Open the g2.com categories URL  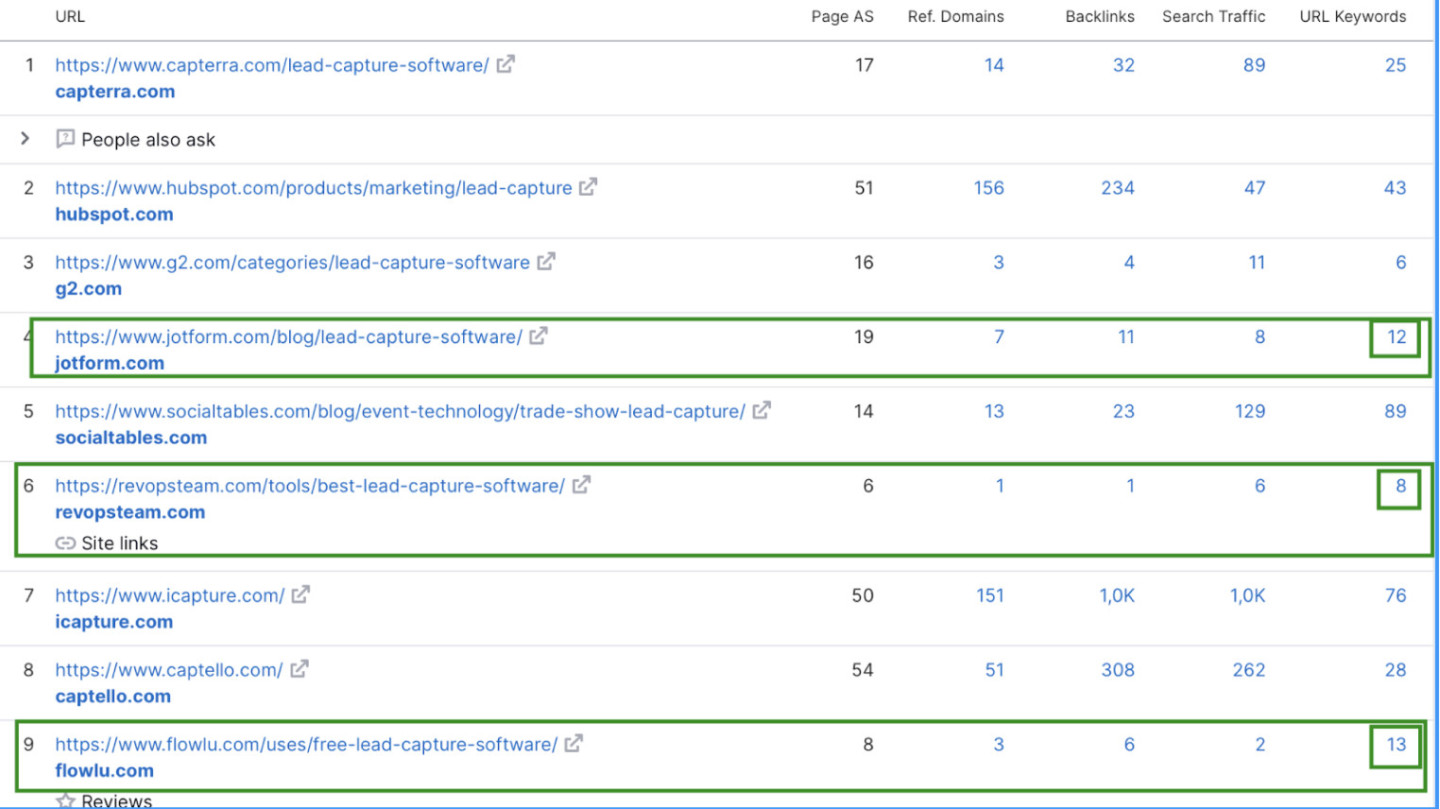coord(292,263)
